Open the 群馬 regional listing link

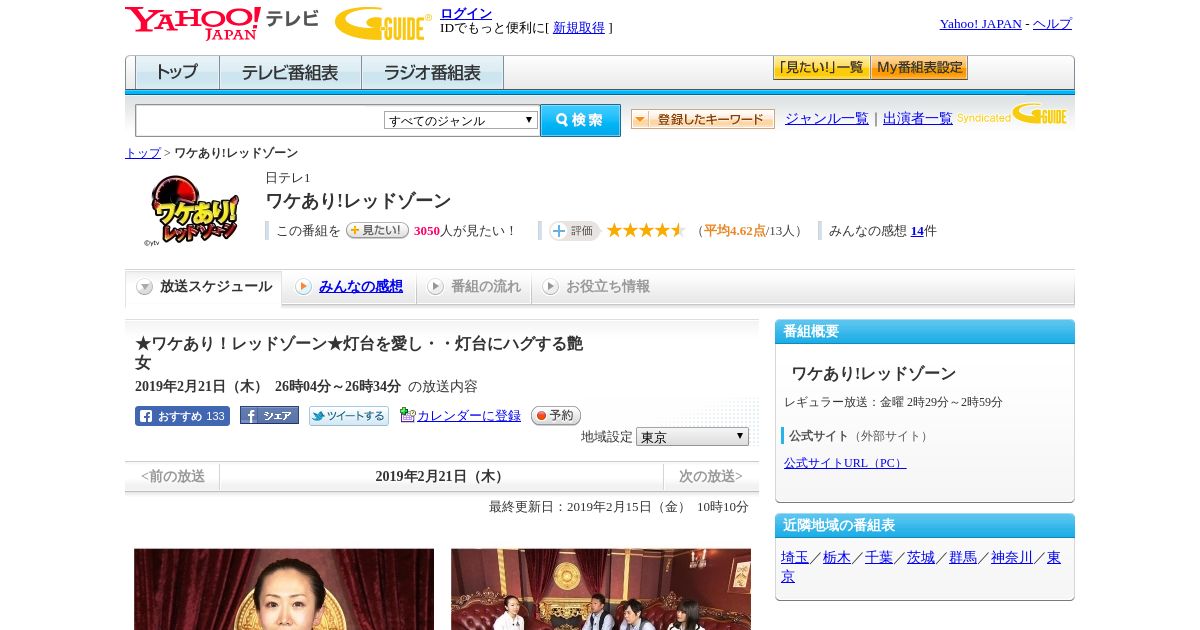(963, 558)
